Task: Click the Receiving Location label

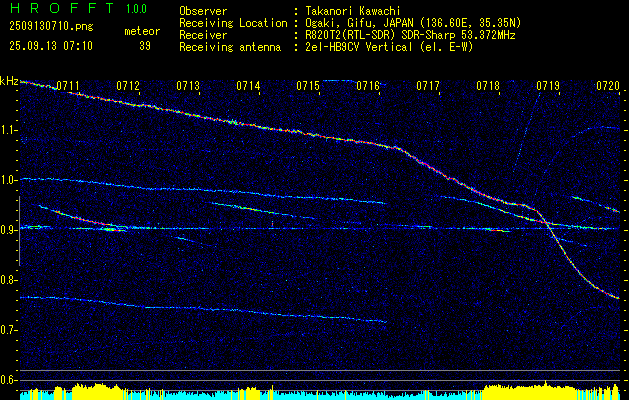Action: (233, 23)
